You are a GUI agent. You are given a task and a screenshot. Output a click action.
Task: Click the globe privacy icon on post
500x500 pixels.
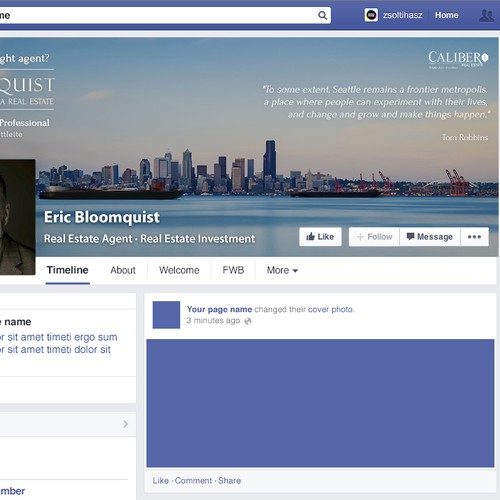pyautogui.click(x=248, y=321)
